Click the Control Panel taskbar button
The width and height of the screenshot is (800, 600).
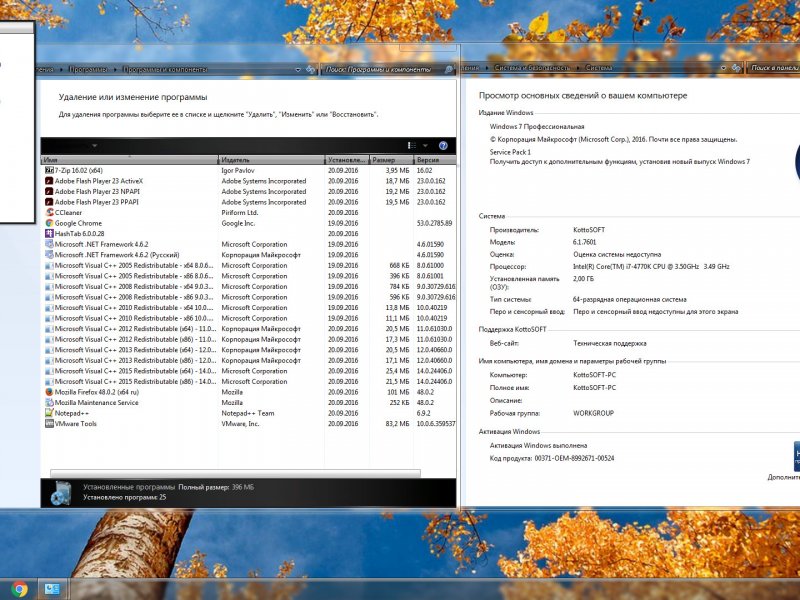[52, 589]
